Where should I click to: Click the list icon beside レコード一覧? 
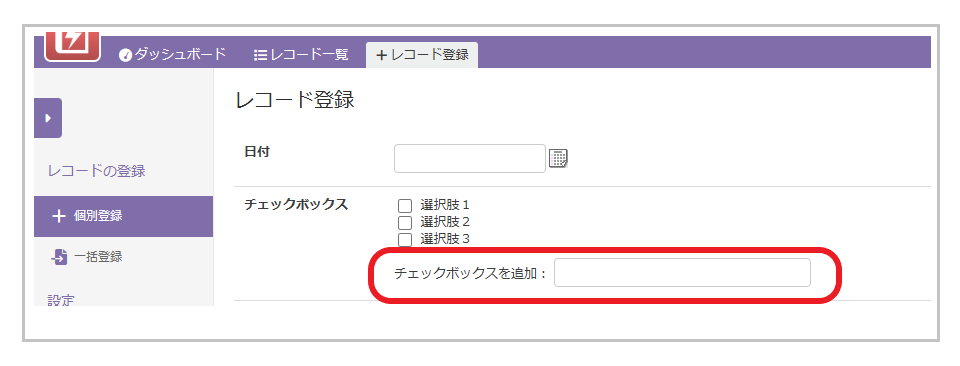tap(260, 55)
